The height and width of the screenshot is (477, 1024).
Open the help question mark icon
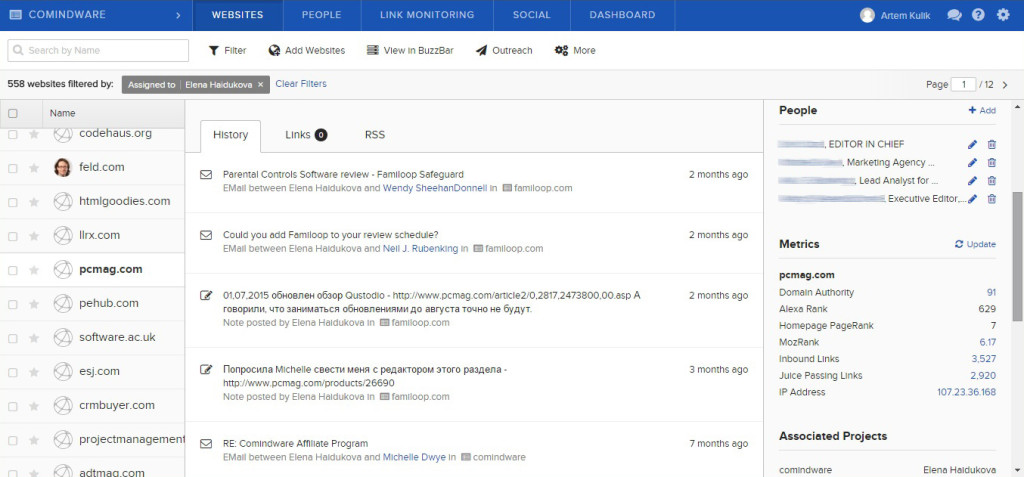pyautogui.click(x=978, y=15)
